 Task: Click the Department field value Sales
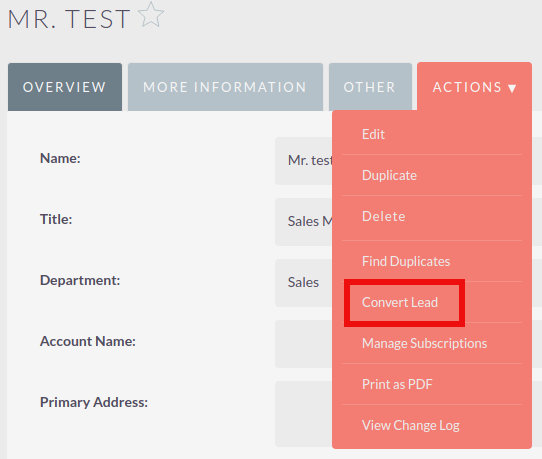coord(303,283)
